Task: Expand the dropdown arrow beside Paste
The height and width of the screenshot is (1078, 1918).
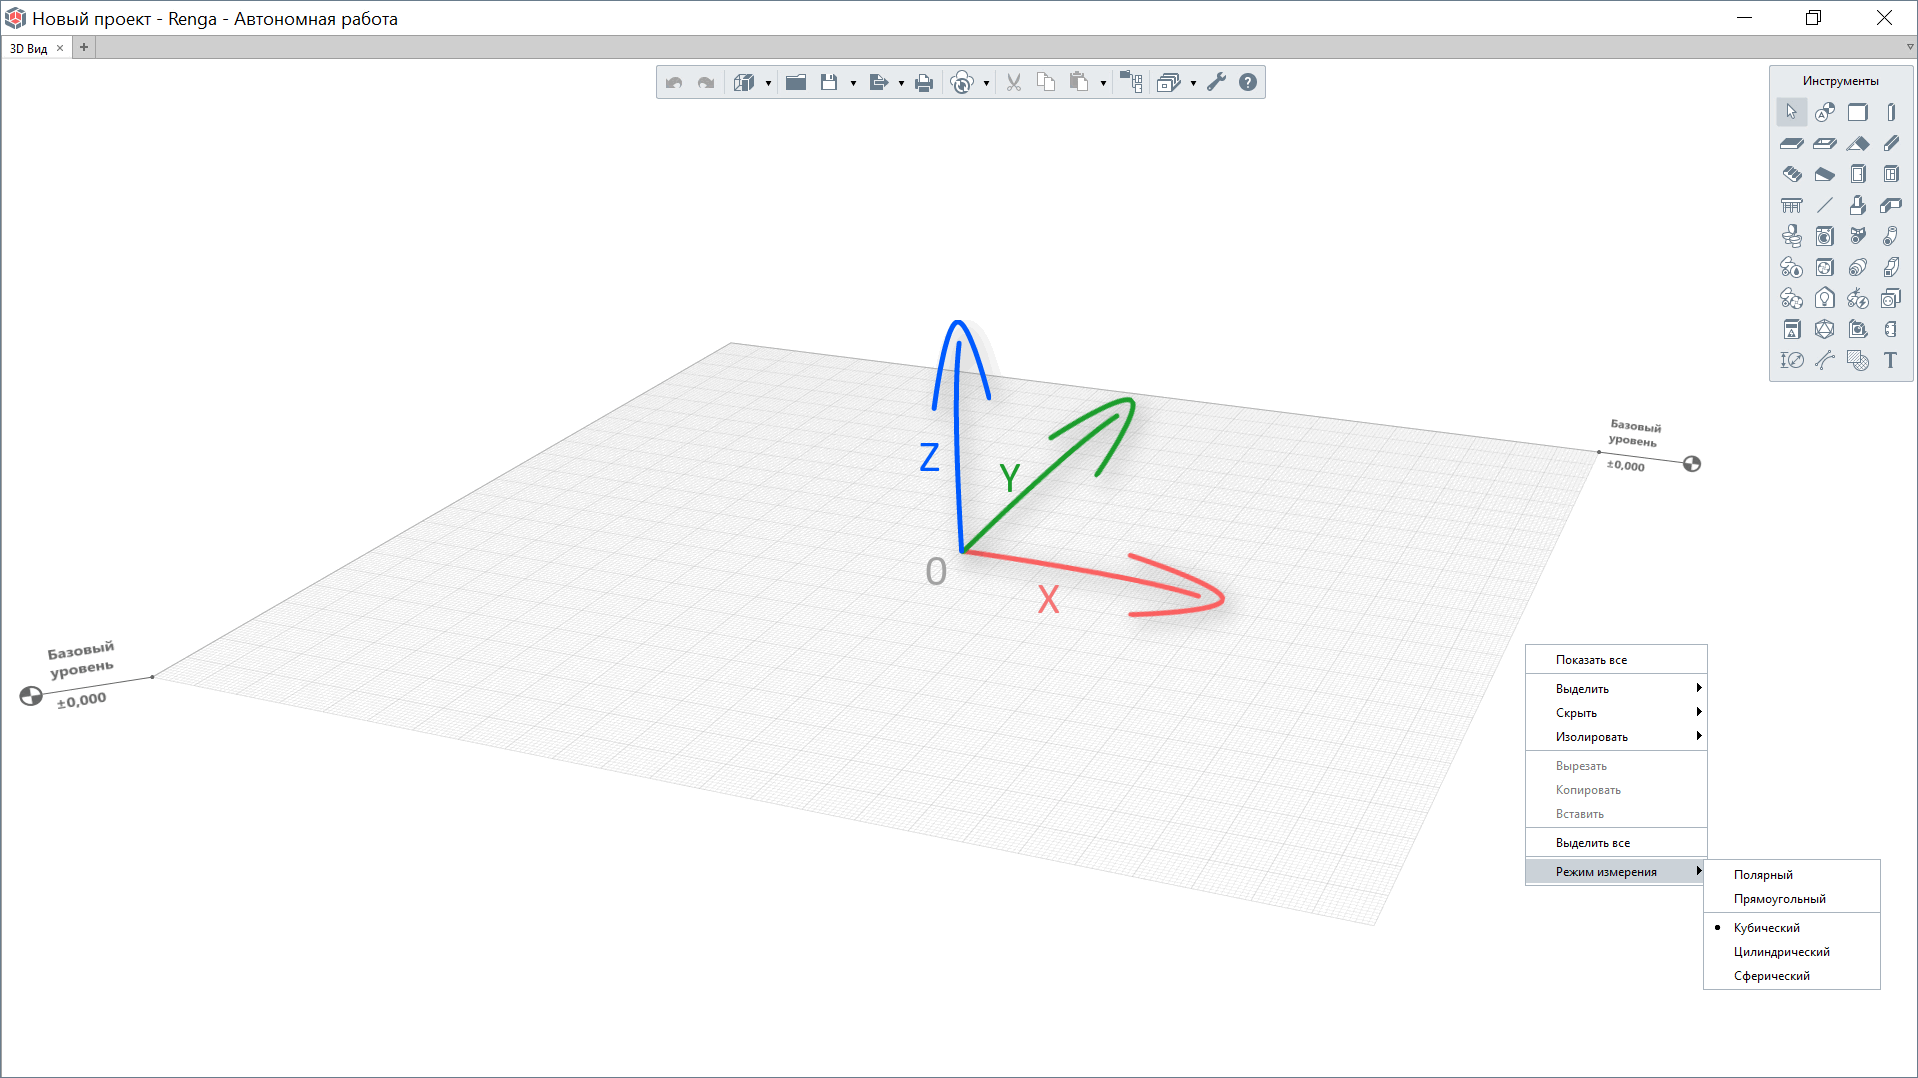Action: (1103, 84)
